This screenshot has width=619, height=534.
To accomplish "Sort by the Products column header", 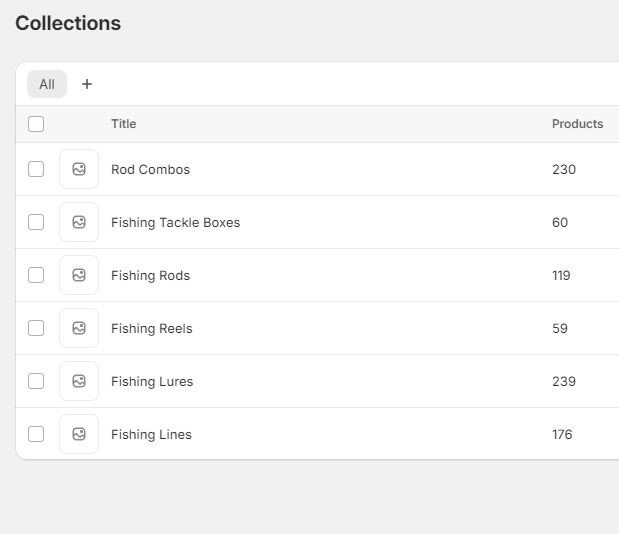I will tap(578, 124).
